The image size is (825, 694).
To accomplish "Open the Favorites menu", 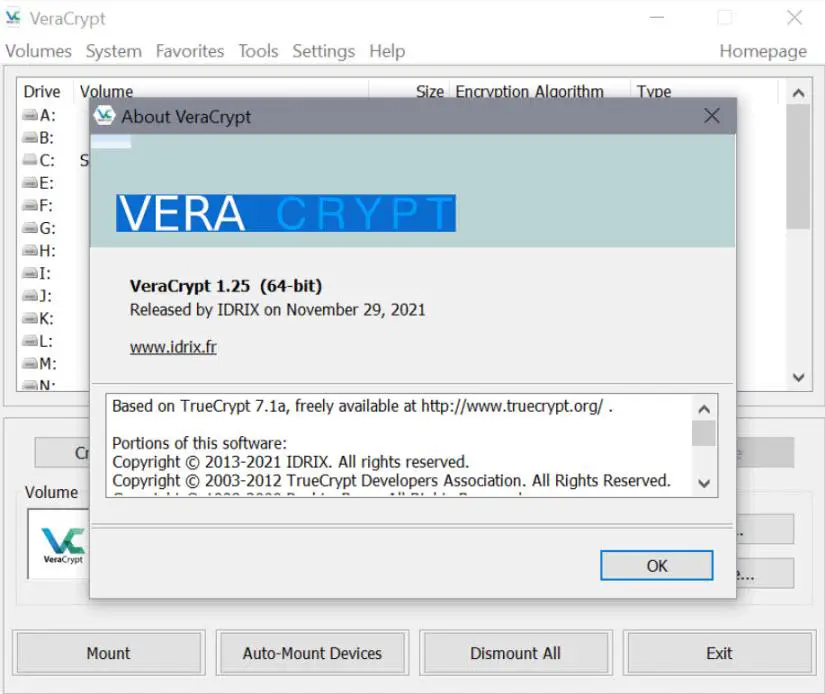I will (190, 51).
